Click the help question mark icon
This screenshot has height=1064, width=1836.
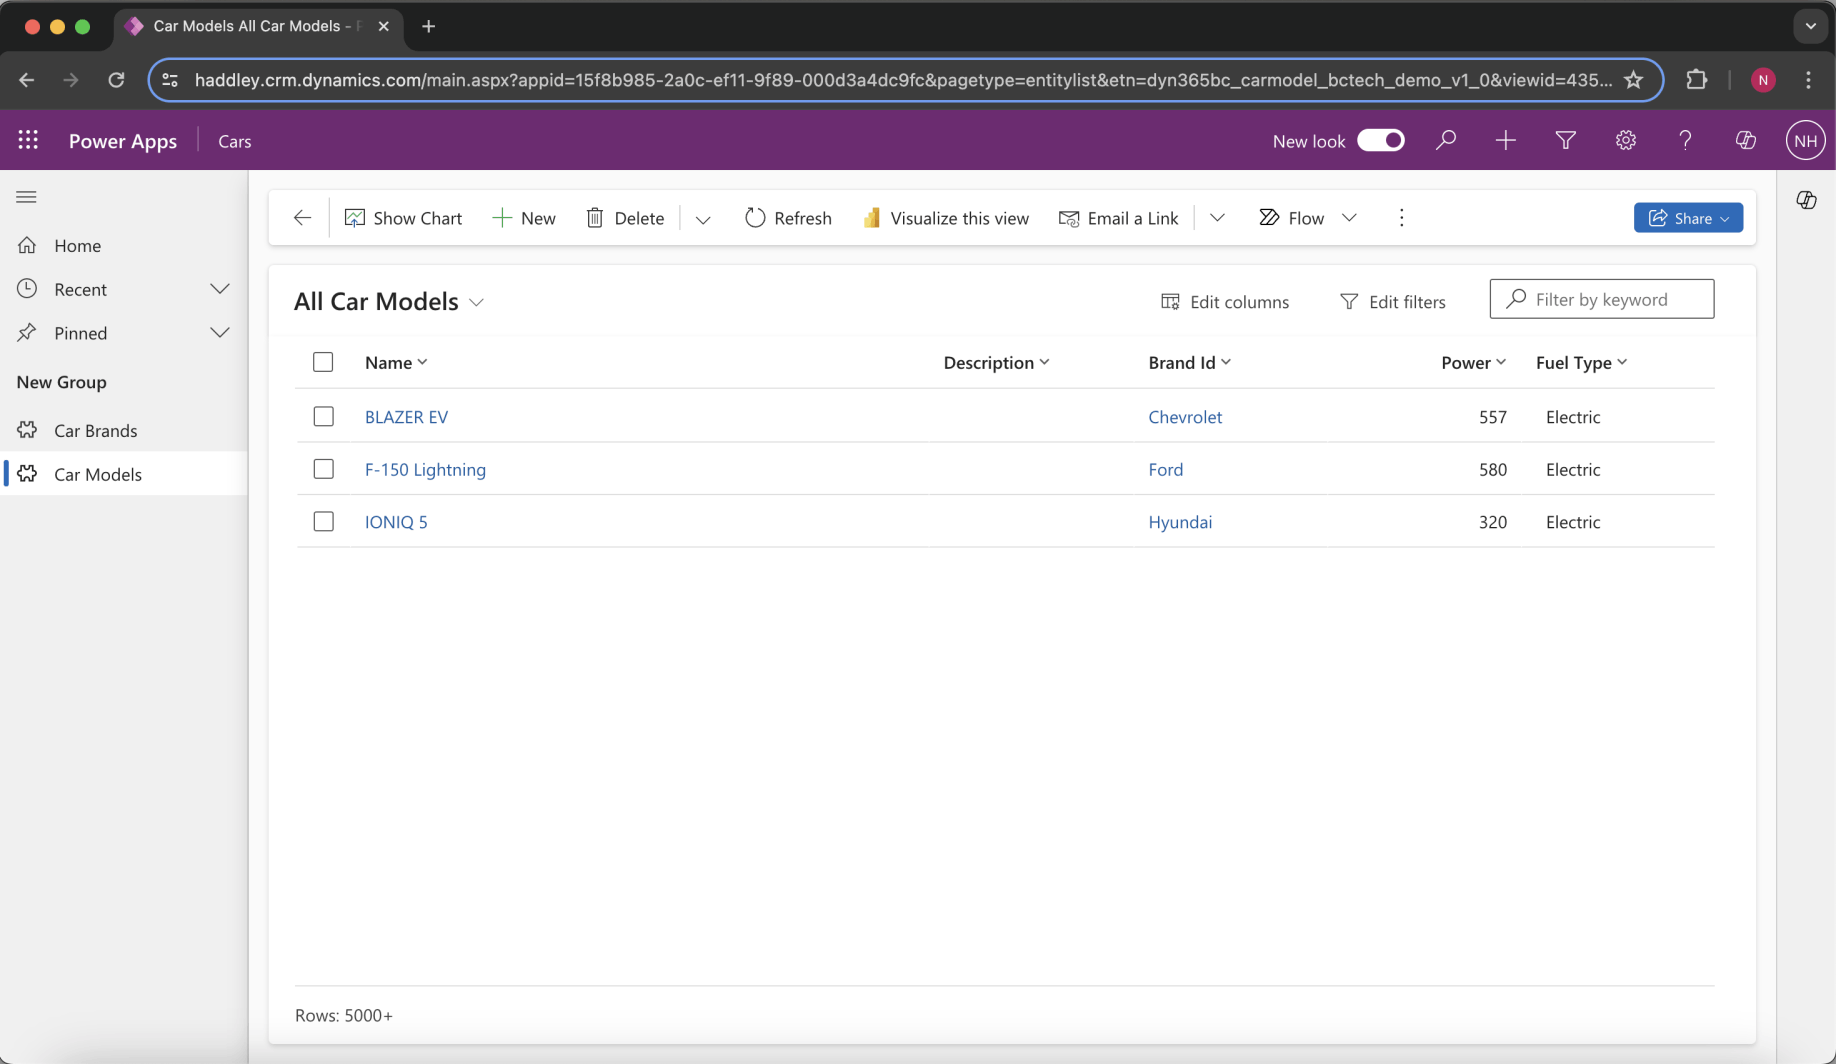click(x=1685, y=140)
